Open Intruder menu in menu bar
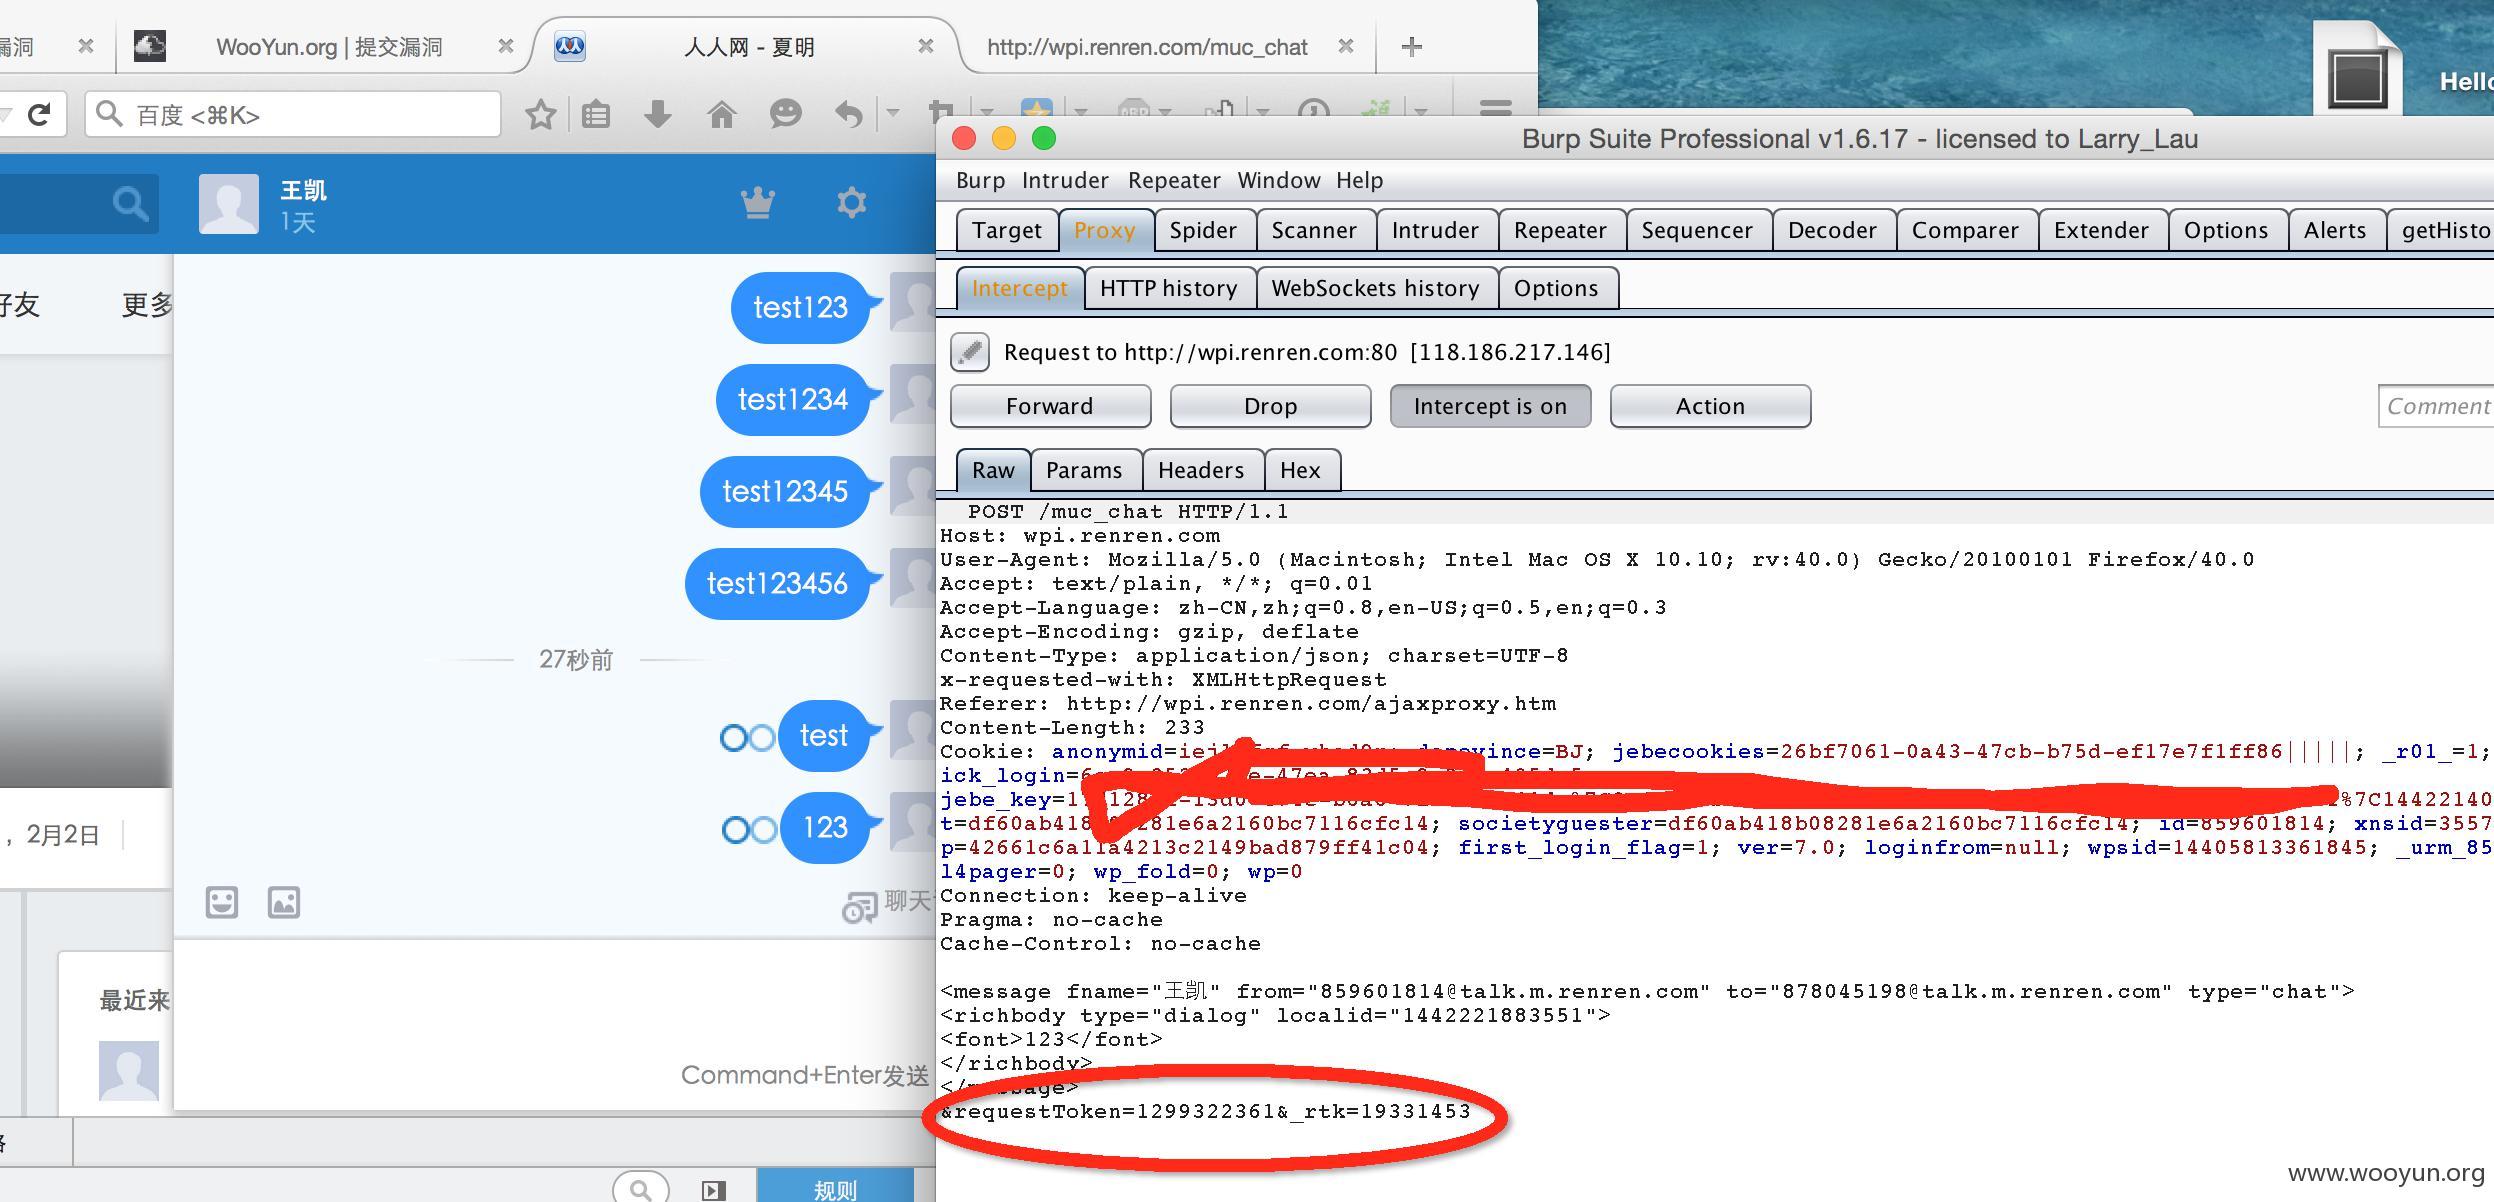 (1065, 180)
